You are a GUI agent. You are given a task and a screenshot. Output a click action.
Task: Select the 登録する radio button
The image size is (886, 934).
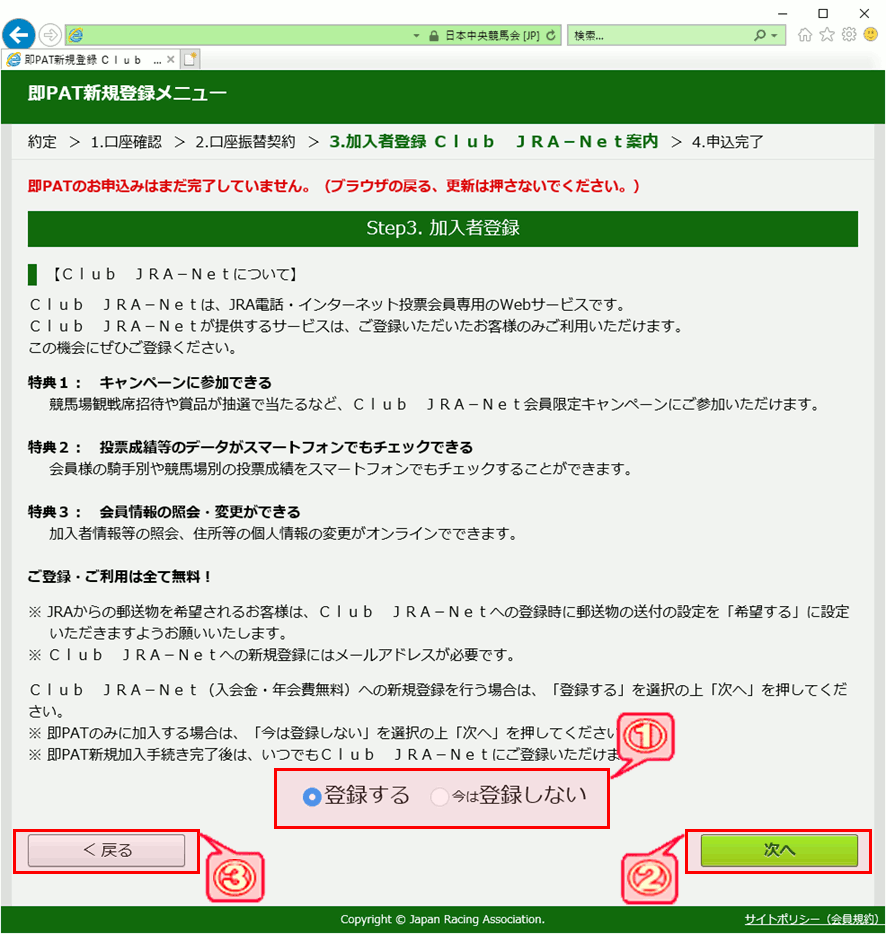click(311, 797)
